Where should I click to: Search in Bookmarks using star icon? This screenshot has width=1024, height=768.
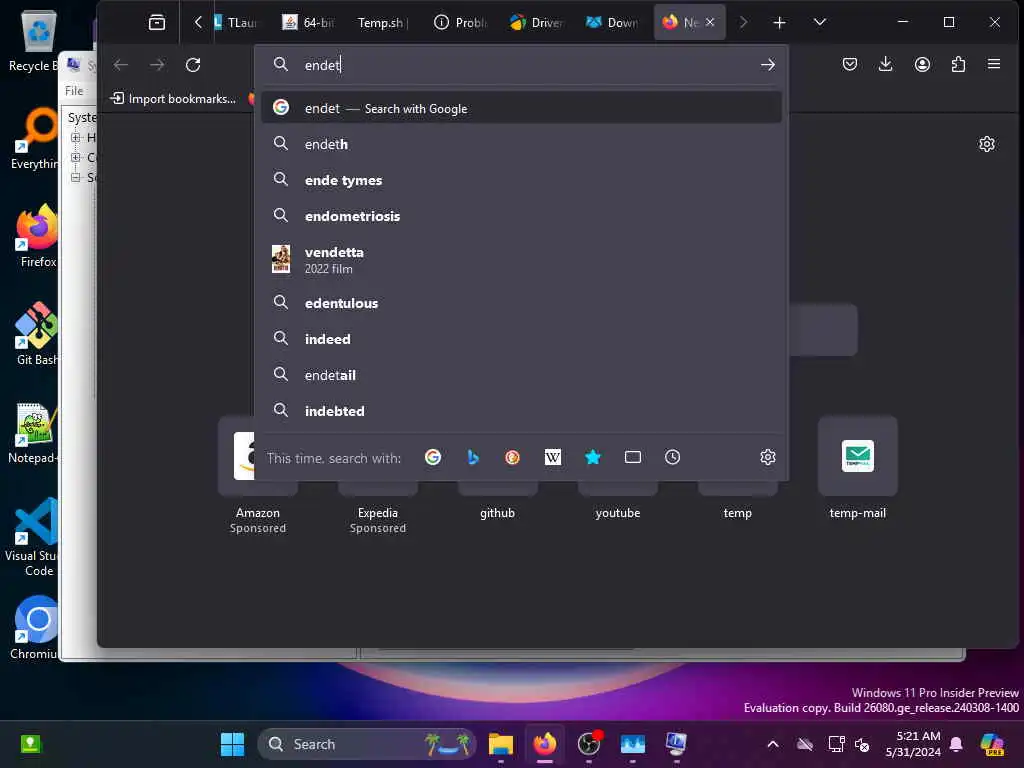[593, 457]
